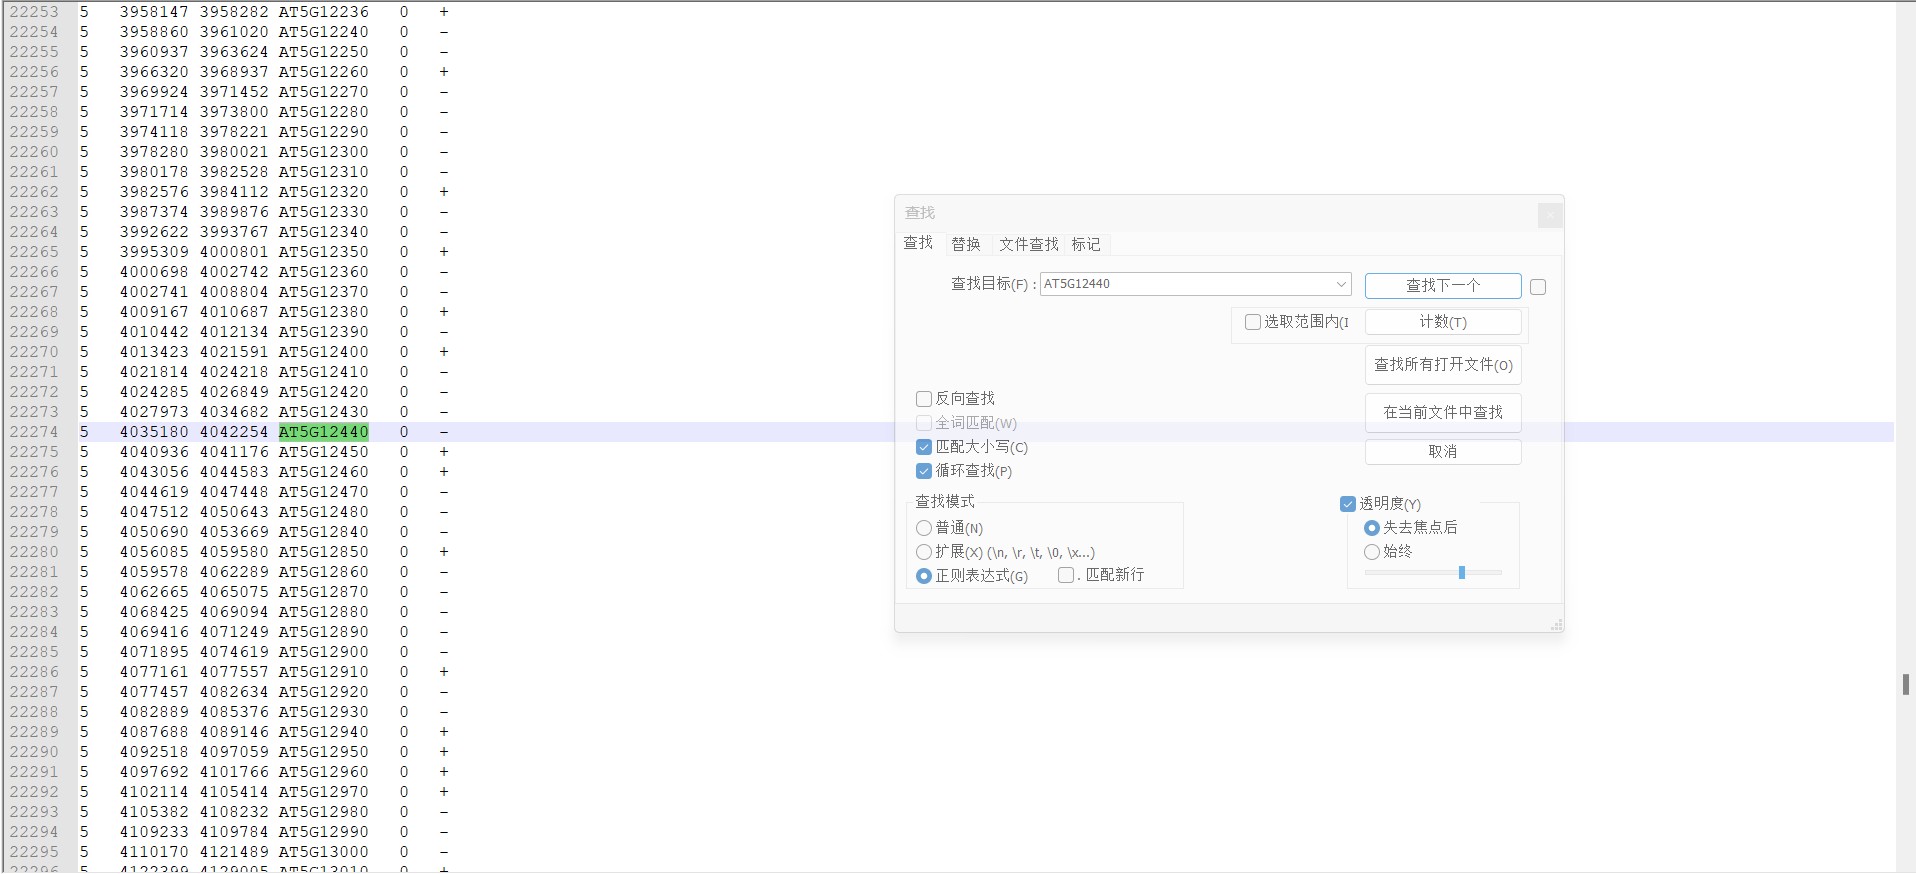Click the 计数 button
1916x874 pixels.
coord(1443,322)
